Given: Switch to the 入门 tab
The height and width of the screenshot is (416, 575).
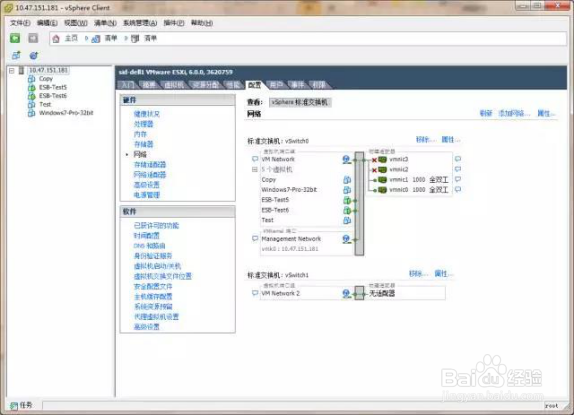Looking at the screenshot, I should click(x=128, y=85).
